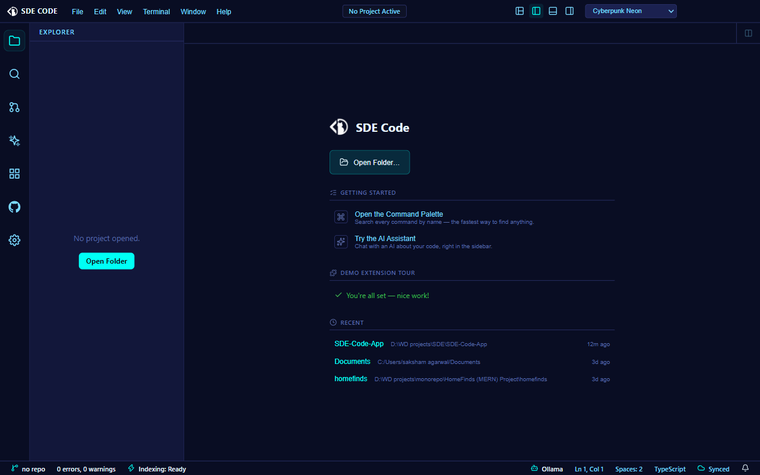Toggle the bottom panel layout icon
This screenshot has height=475, width=760.
pyautogui.click(x=553, y=11)
